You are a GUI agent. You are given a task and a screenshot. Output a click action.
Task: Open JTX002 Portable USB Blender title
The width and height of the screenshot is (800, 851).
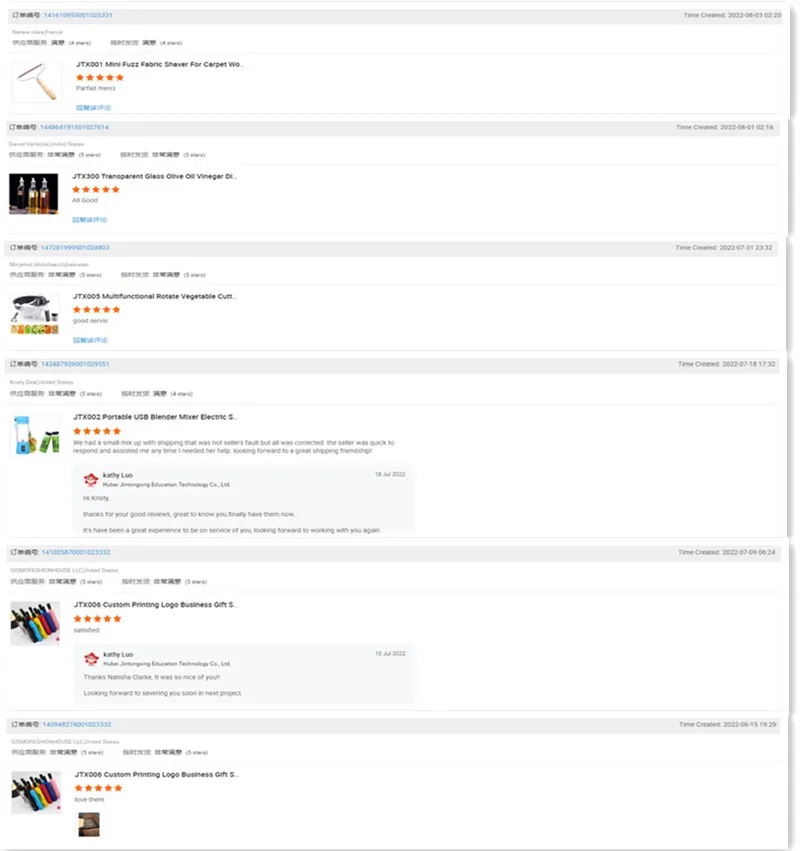[155, 417]
